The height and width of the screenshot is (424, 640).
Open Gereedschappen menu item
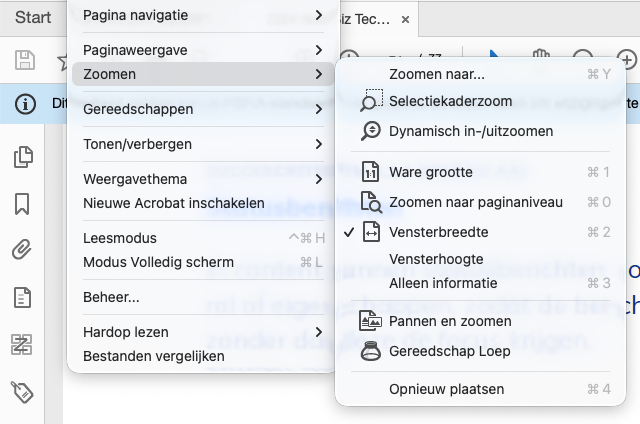point(203,109)
